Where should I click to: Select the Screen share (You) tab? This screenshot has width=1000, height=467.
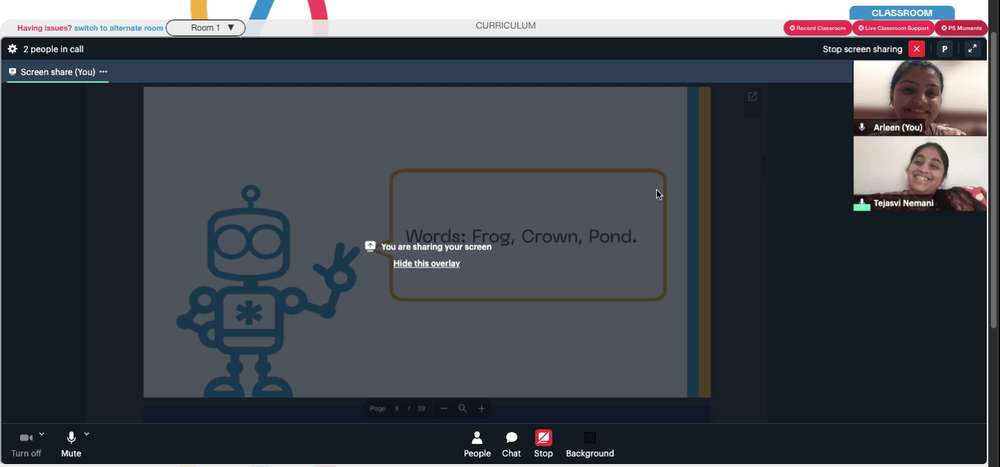click(57, 72)
